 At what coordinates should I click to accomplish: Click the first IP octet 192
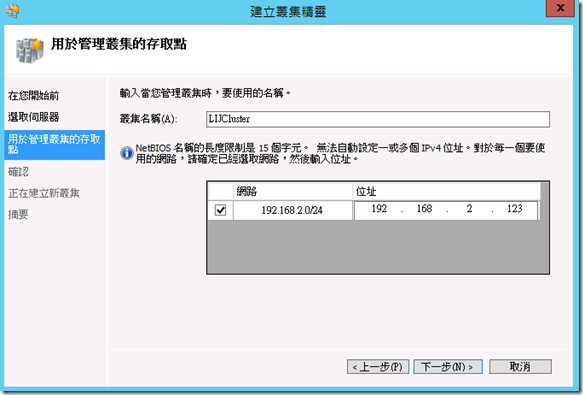[379, 209]
